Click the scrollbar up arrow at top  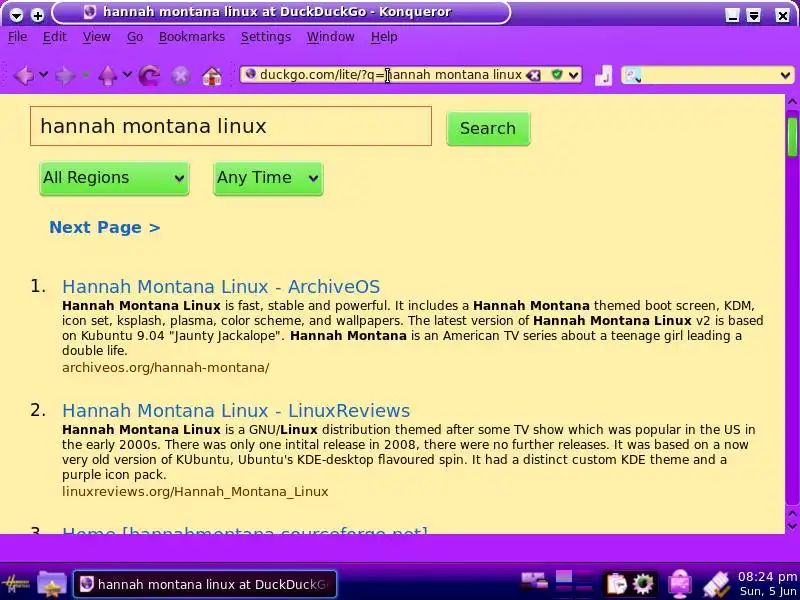pyautogui.click(x=792, y=102)
